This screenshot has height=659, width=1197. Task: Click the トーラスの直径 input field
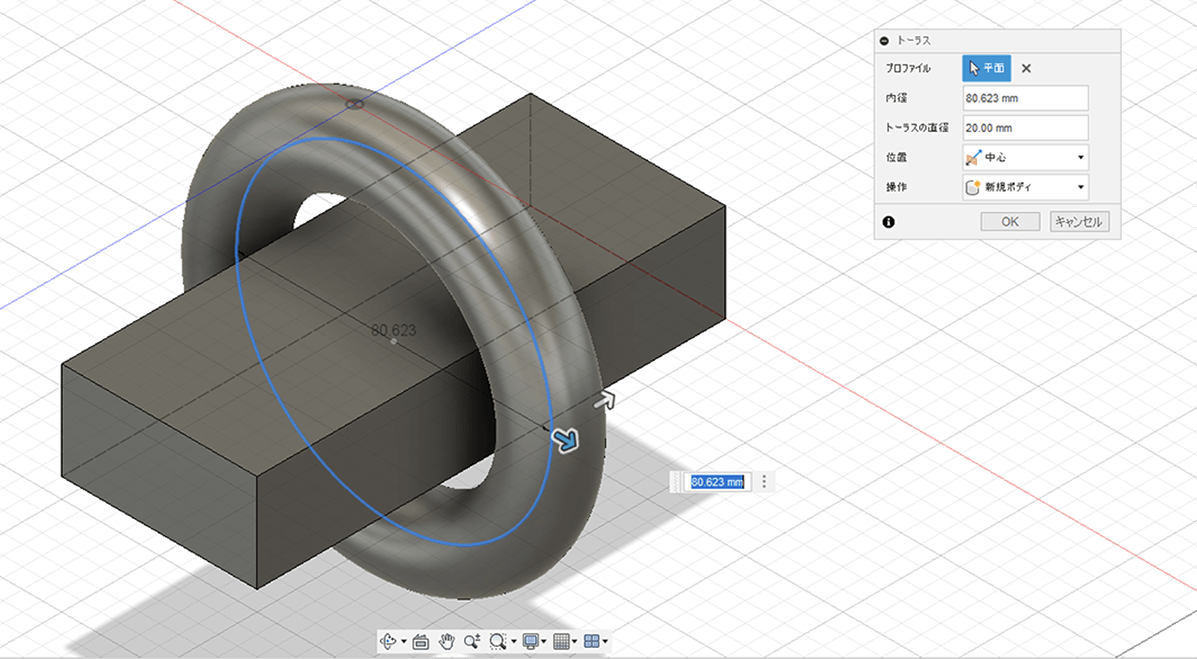[x=1025, y=128]
